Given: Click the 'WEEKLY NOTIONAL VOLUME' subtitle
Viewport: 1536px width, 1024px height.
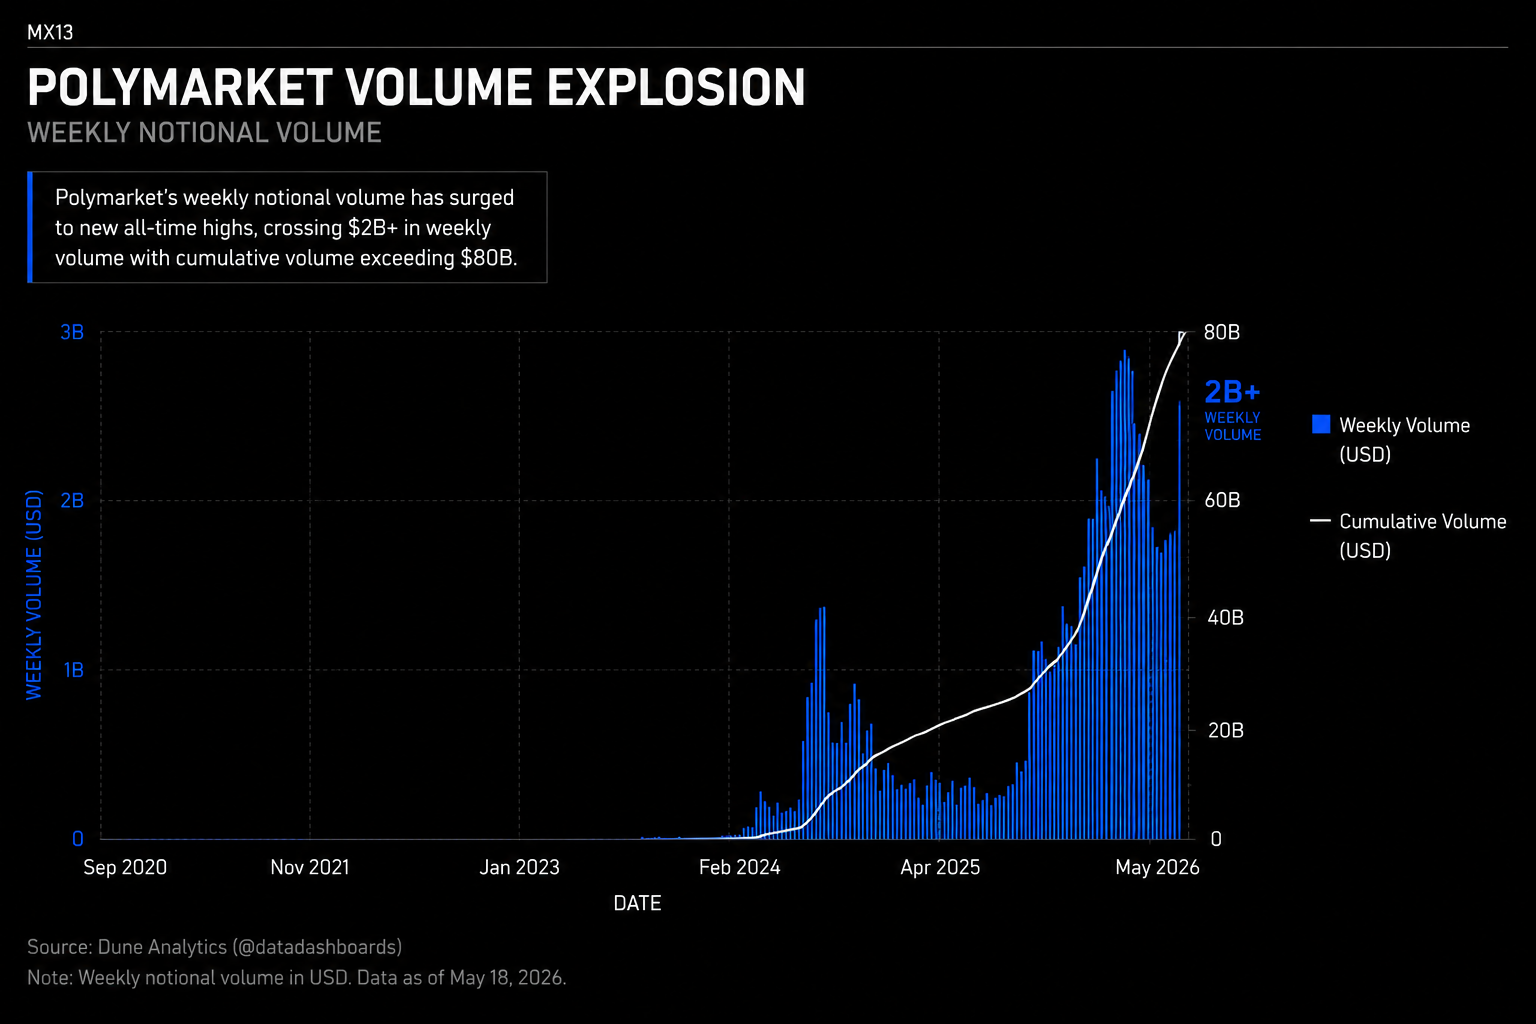Looking at the screenshot, I should click(x=204, y=133).
